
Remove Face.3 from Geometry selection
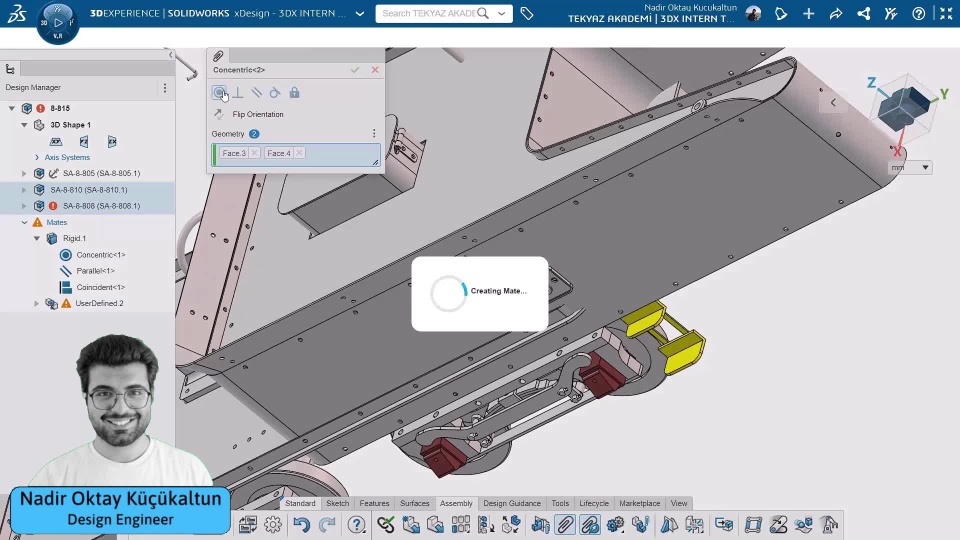(x=254, y=153)
